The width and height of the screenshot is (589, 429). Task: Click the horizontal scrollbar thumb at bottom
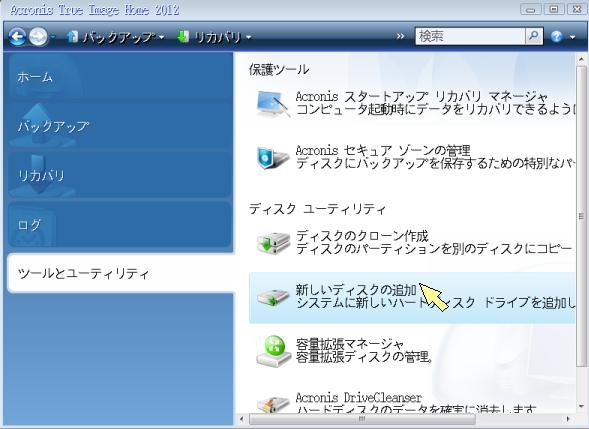[x=362, y=418]
